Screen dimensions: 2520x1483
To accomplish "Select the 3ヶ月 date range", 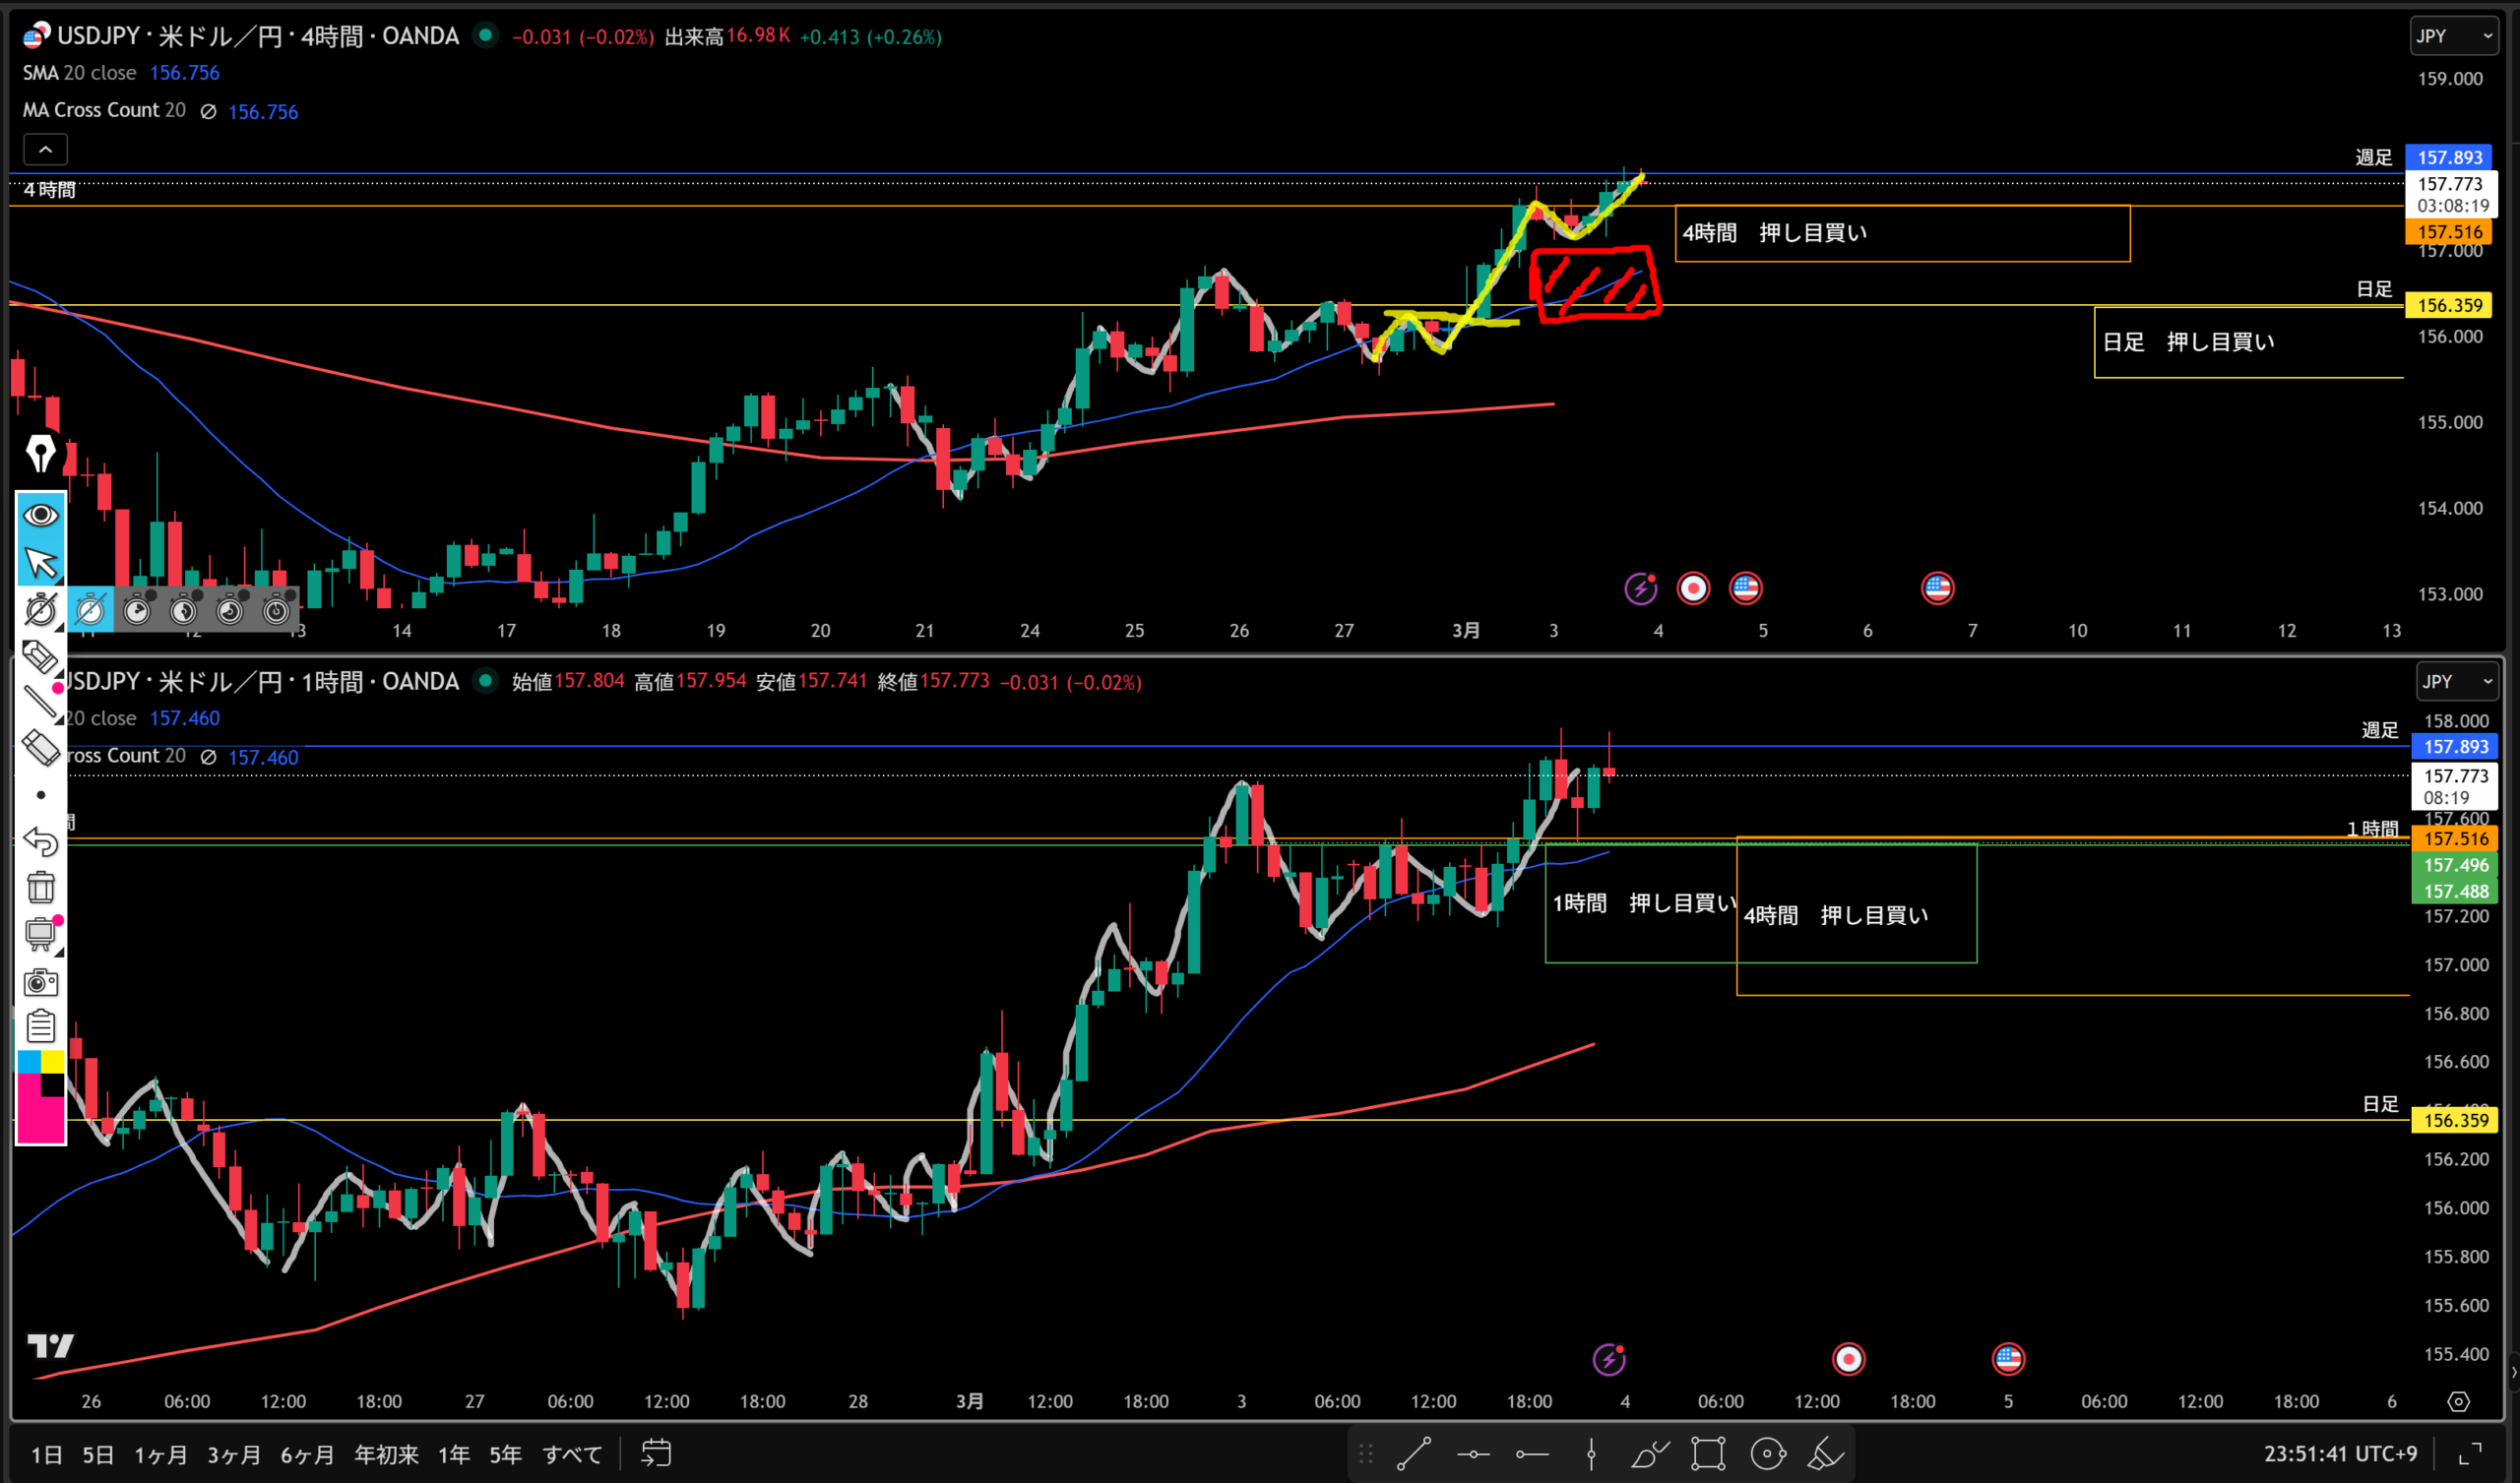I will (x=233, y=1454).
